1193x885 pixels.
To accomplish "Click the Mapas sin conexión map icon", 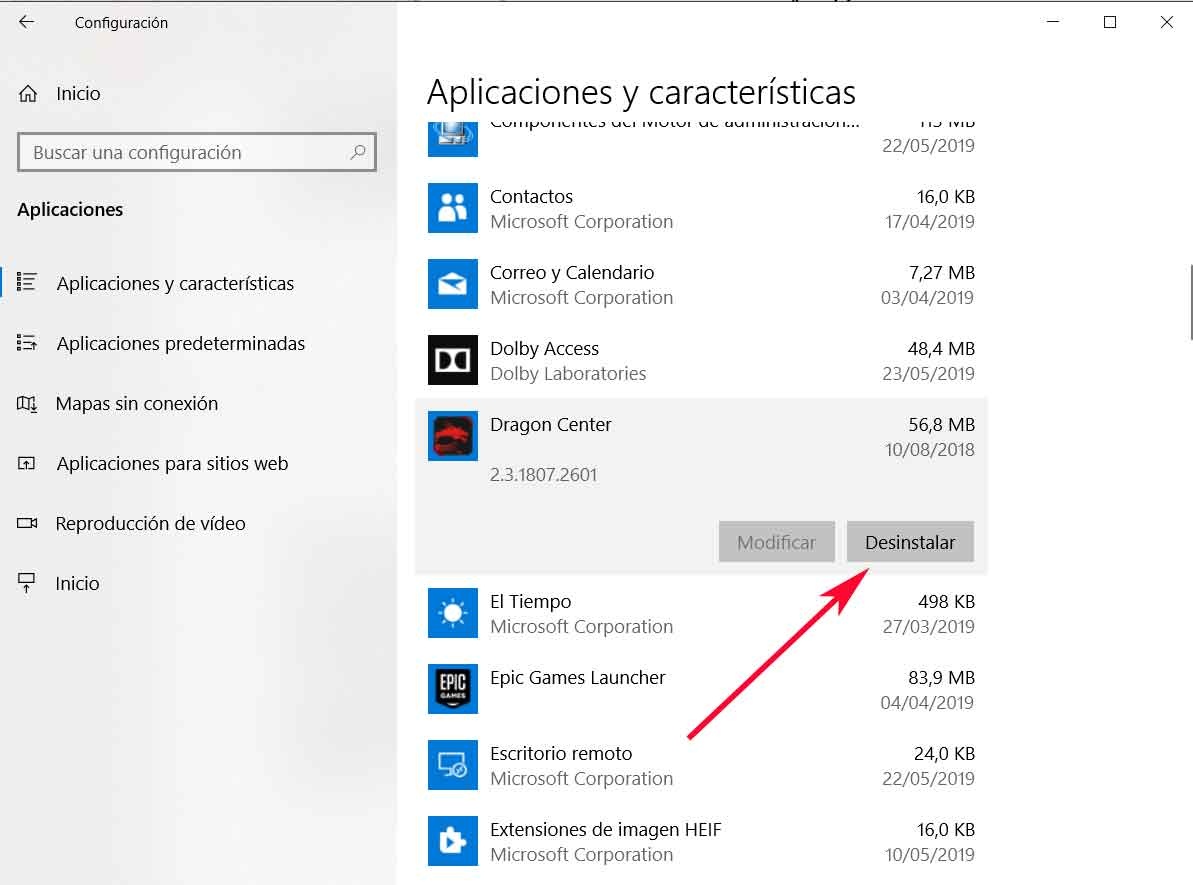I will click(27, 403).
